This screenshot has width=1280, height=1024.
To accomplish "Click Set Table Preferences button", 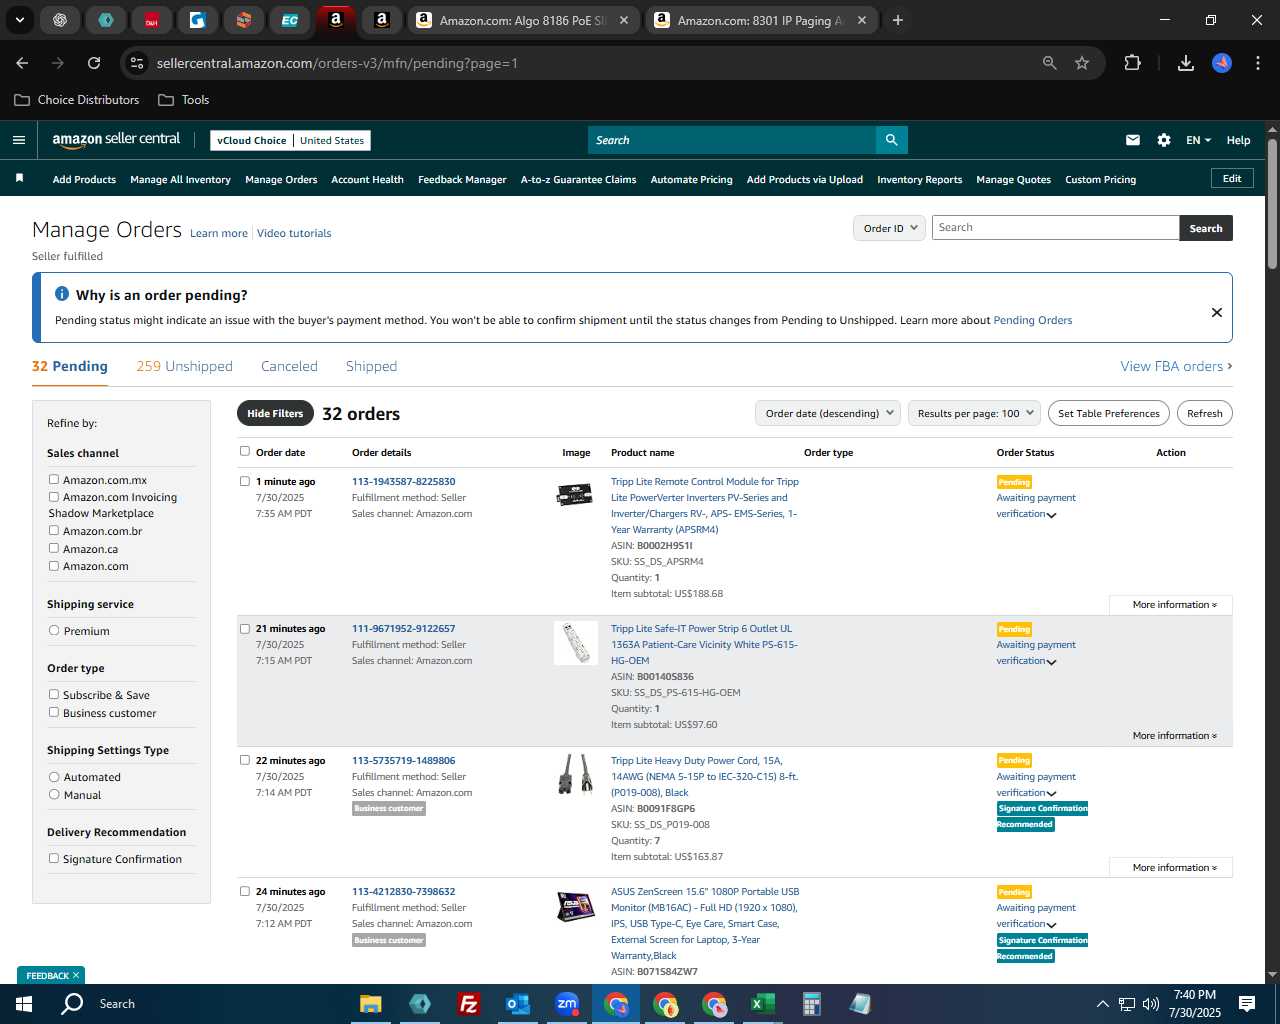I will coord(1109,413).
